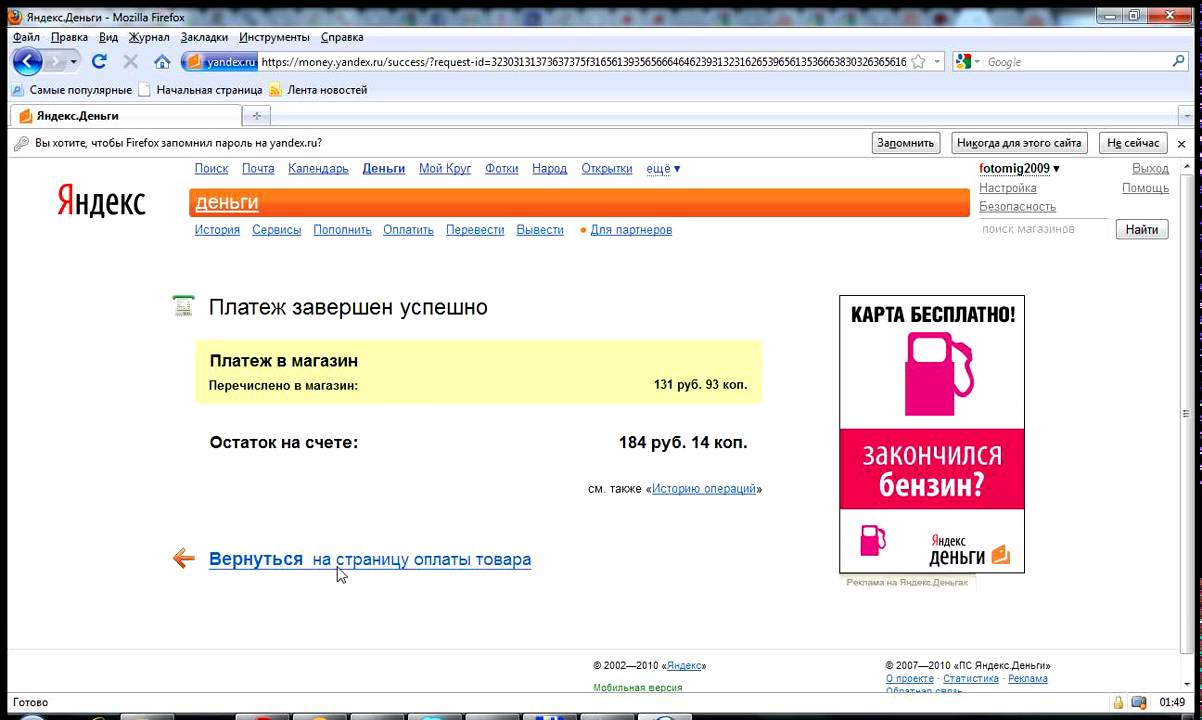
Task: Click Сервисы link
Action: (277, 230)
